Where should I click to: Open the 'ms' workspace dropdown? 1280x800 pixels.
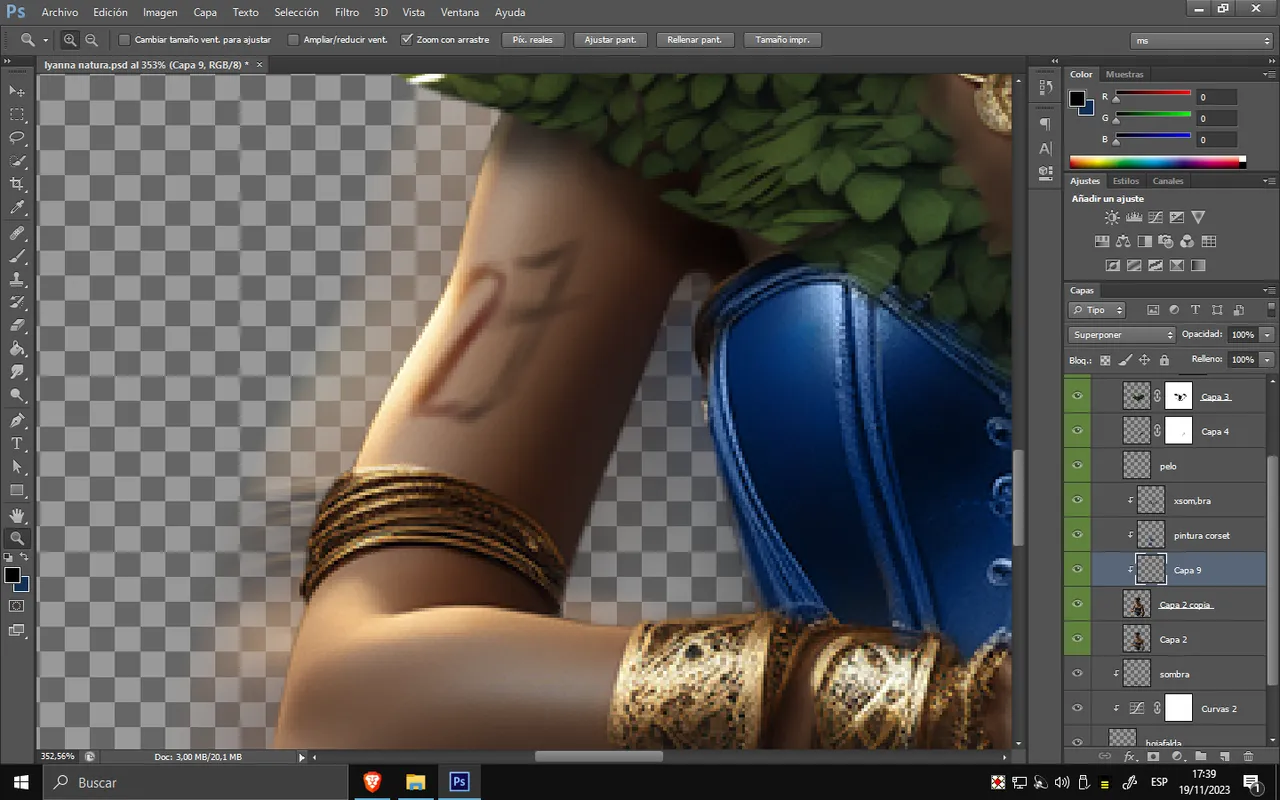pos(1201,40)
